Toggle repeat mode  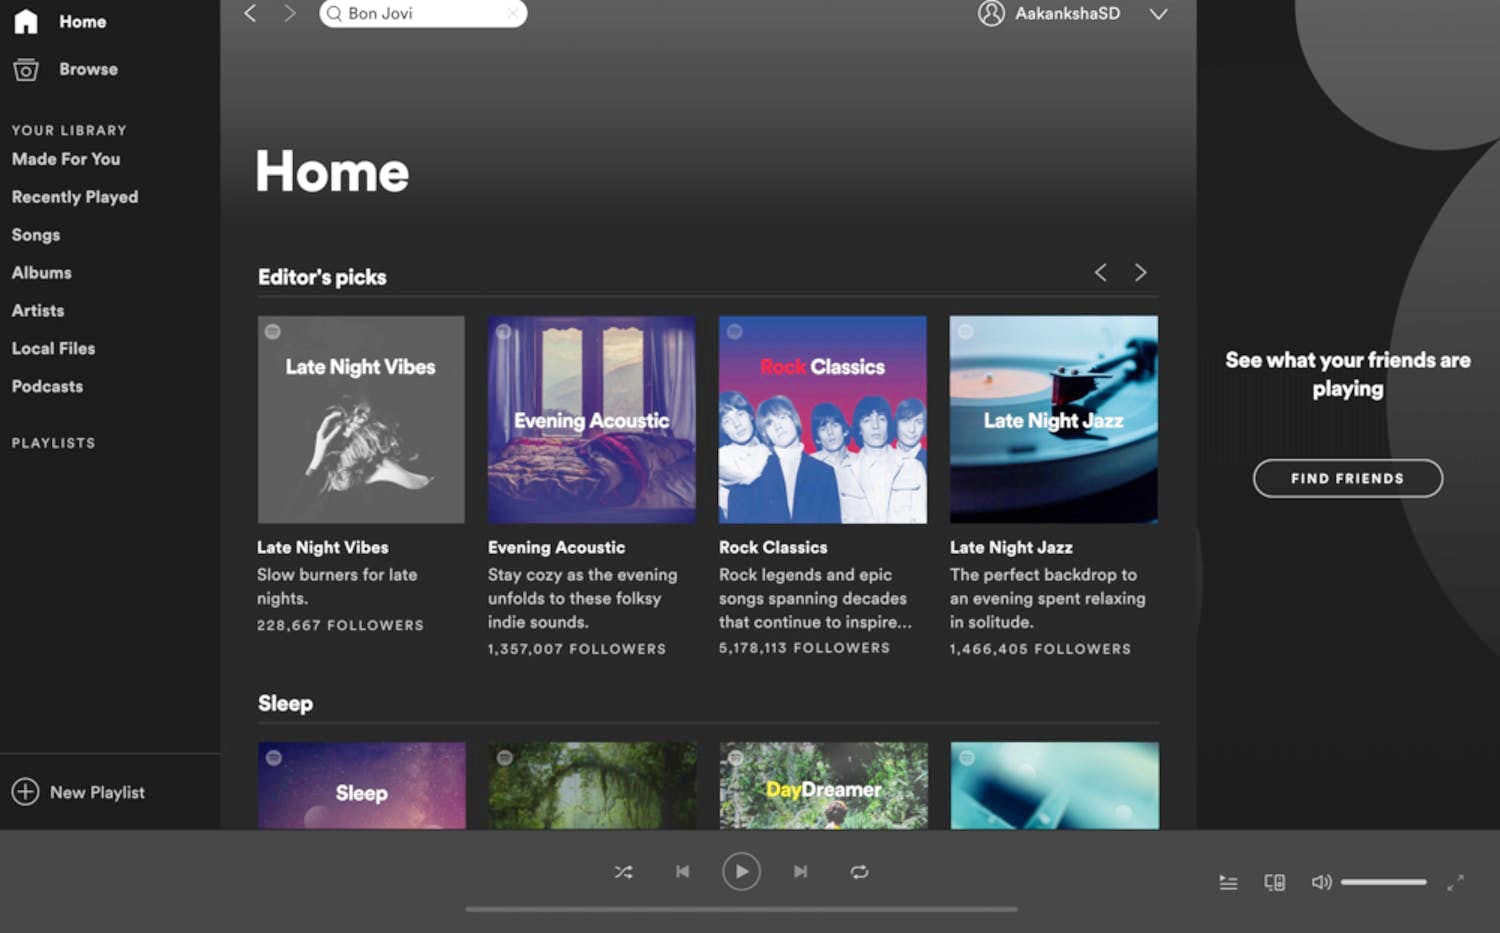pos(859,872)
